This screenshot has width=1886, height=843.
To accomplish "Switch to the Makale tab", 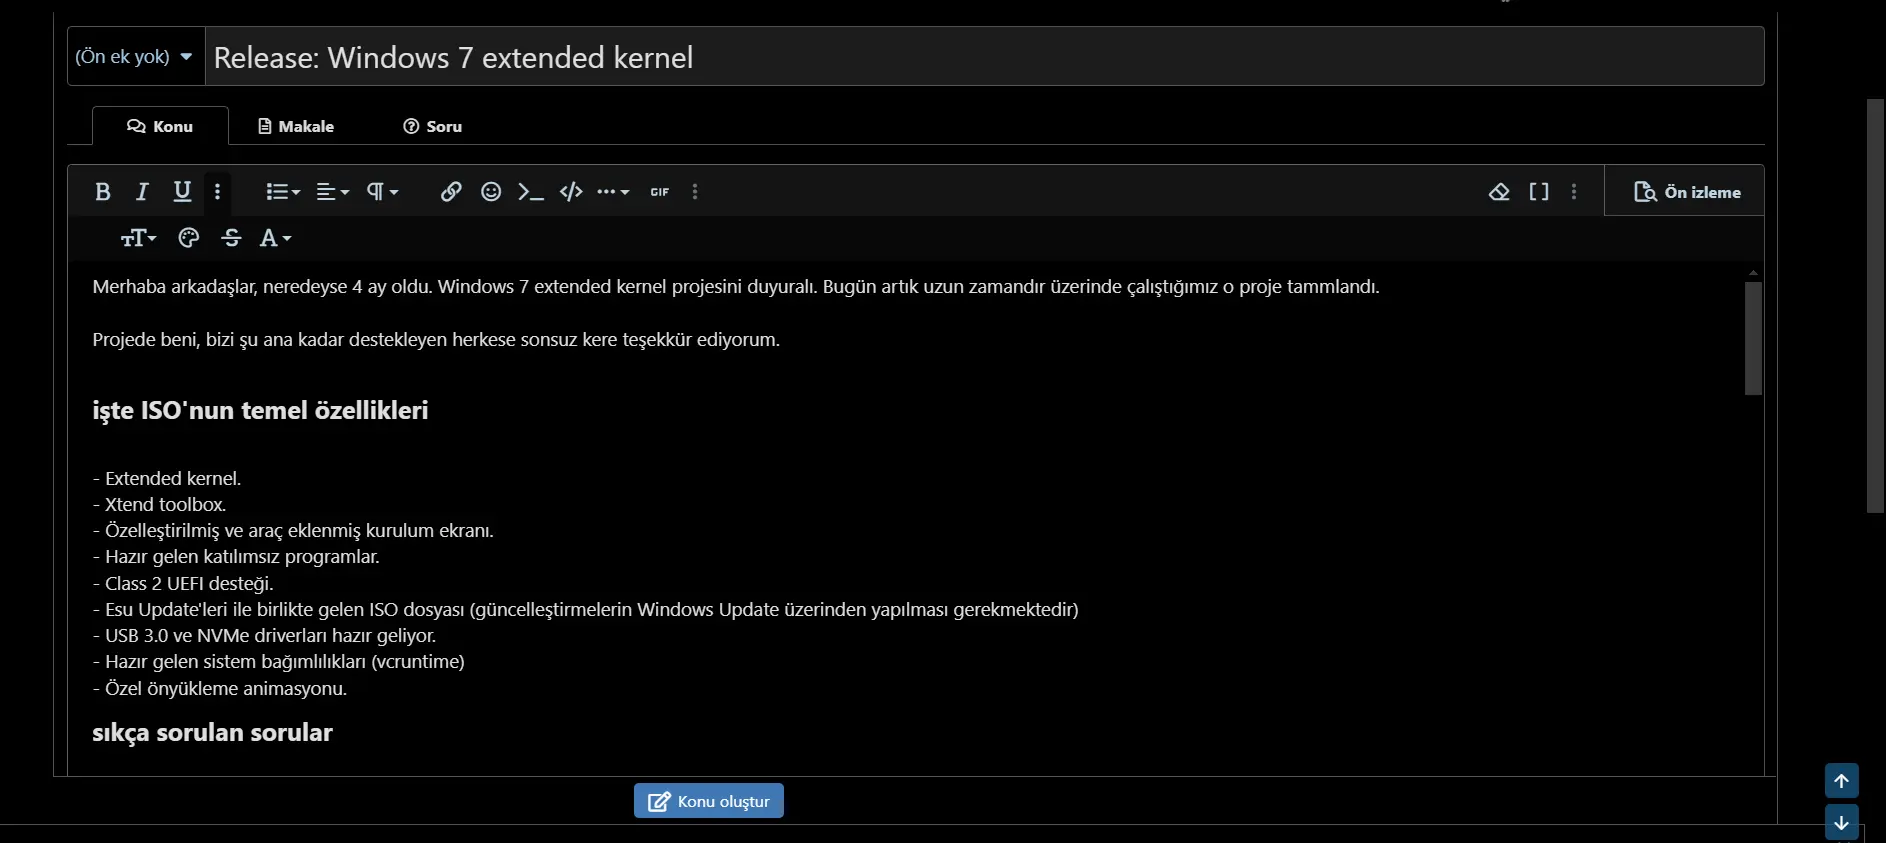I will pos(296,126).
